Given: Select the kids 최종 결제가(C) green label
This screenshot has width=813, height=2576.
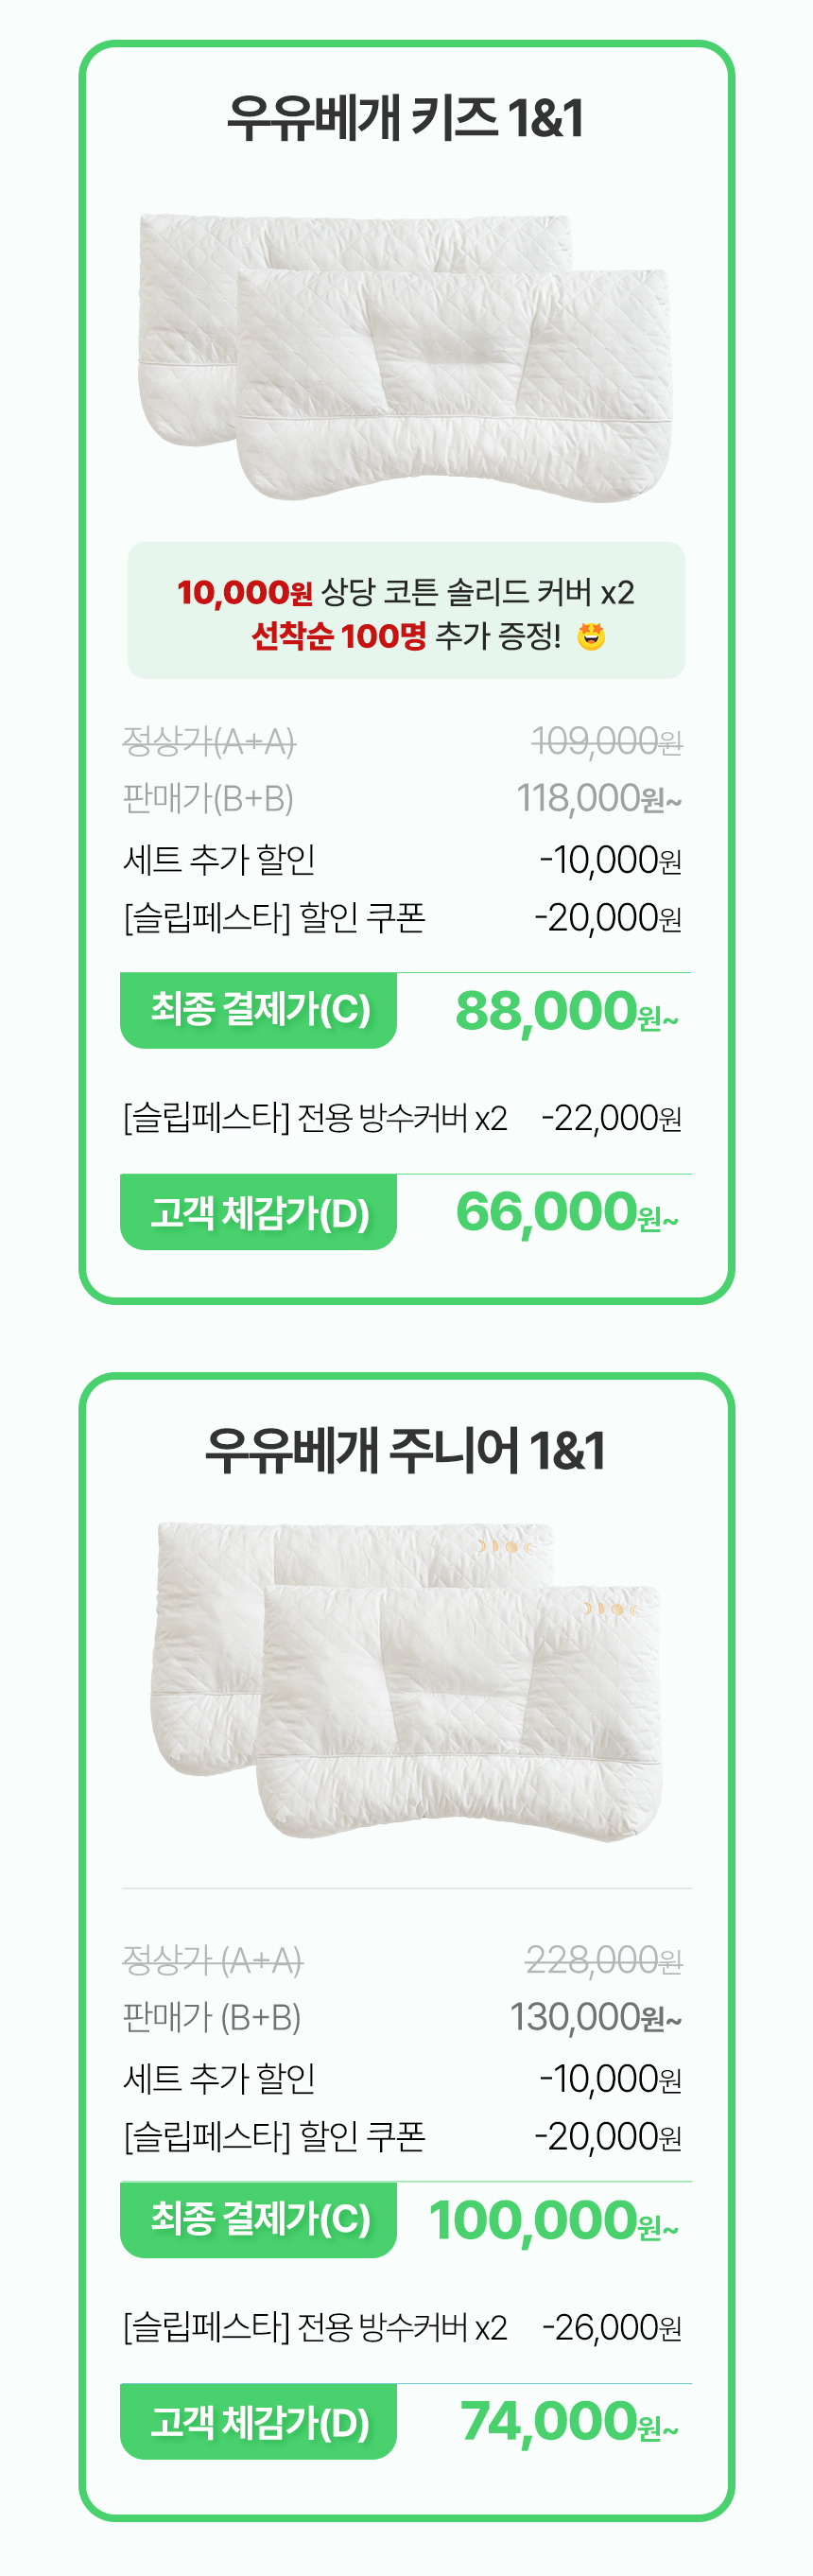Looking at the screenshot, I should pos(258,1010).
